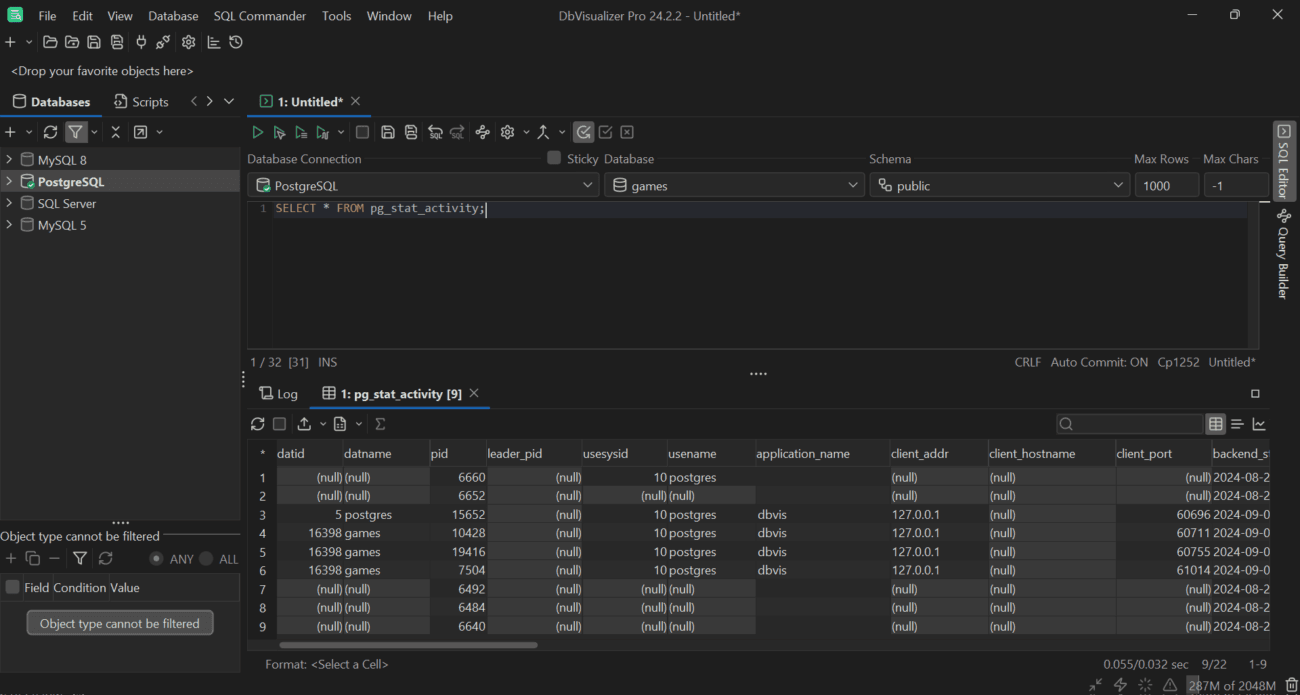Click the memory usage bar 287M of 2048M
The image size is (1300, 695).
1232,685
